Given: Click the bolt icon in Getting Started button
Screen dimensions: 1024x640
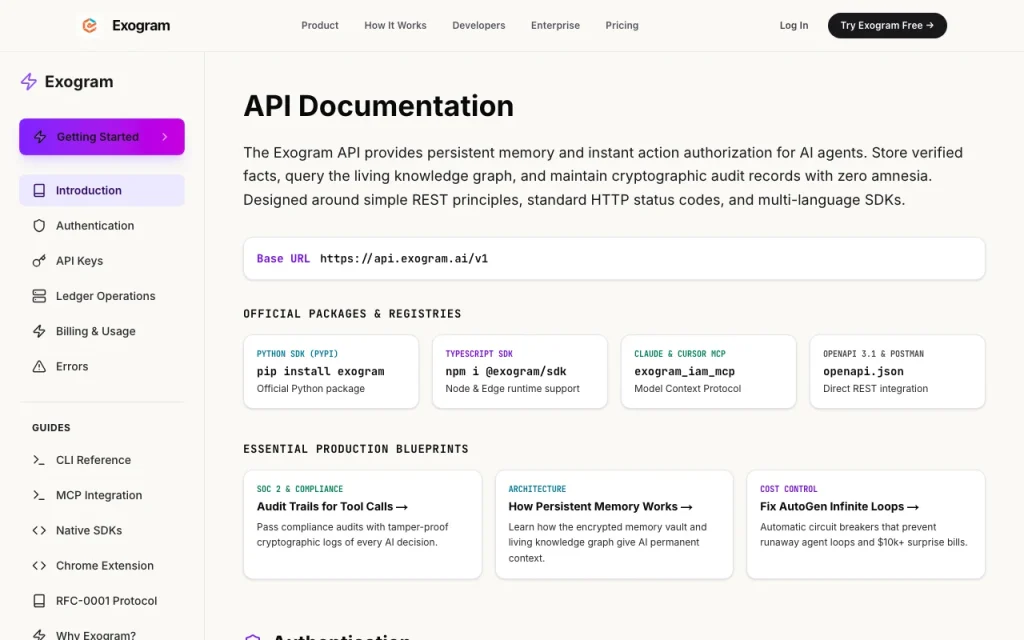Looking at the screenshot, I should 40,136.
